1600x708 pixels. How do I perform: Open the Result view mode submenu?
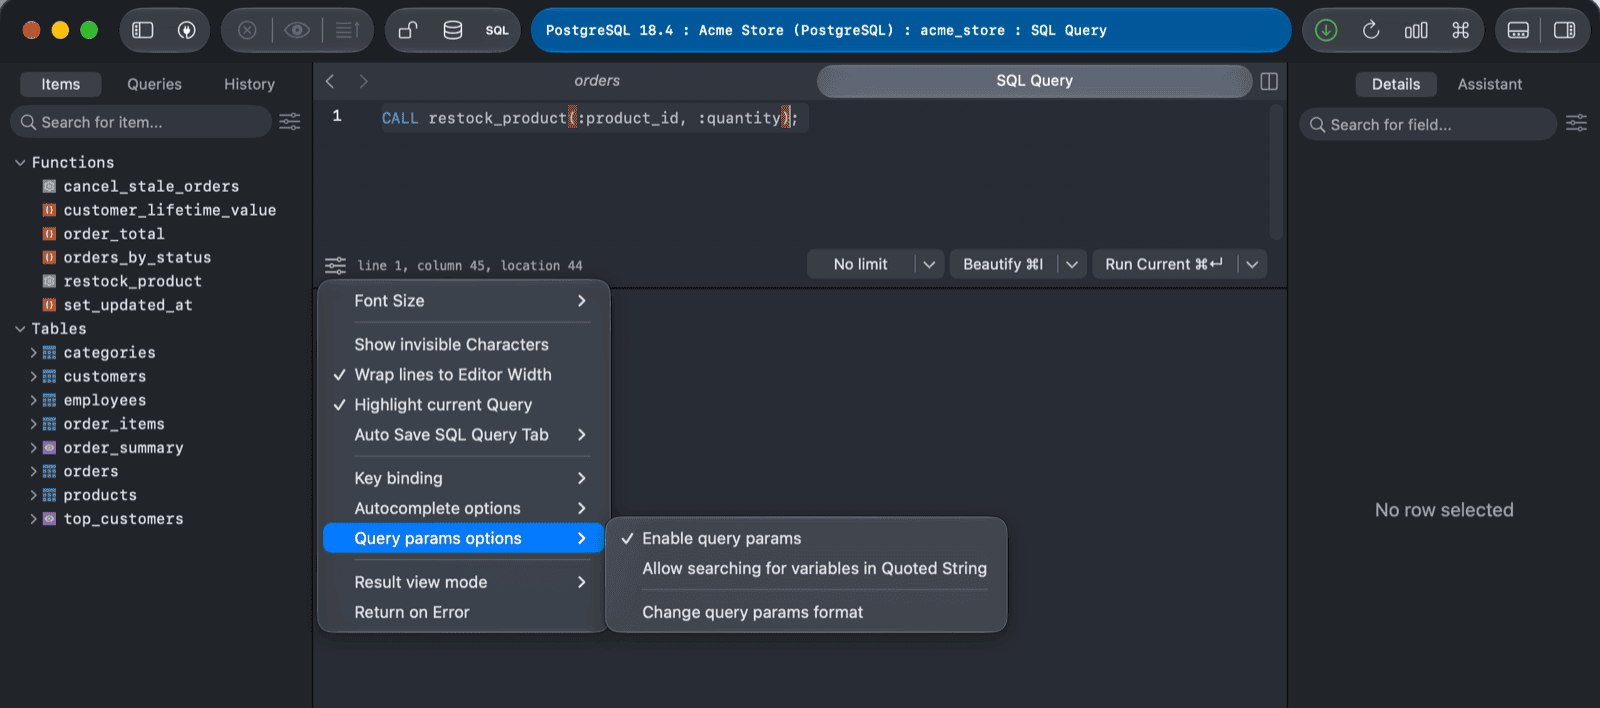tap(463, 582)
